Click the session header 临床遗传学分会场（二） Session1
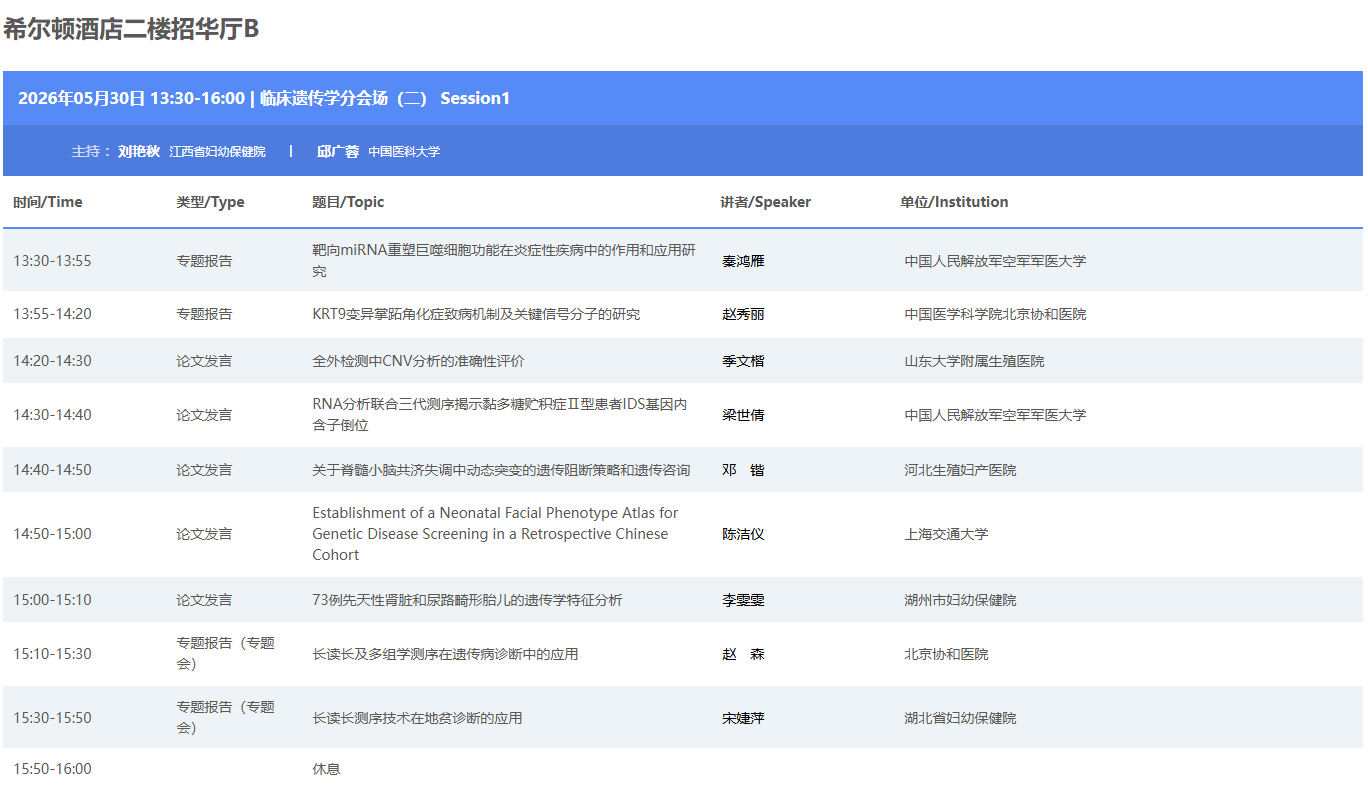Screen dimensions: 1368x796 pos(385,98)
